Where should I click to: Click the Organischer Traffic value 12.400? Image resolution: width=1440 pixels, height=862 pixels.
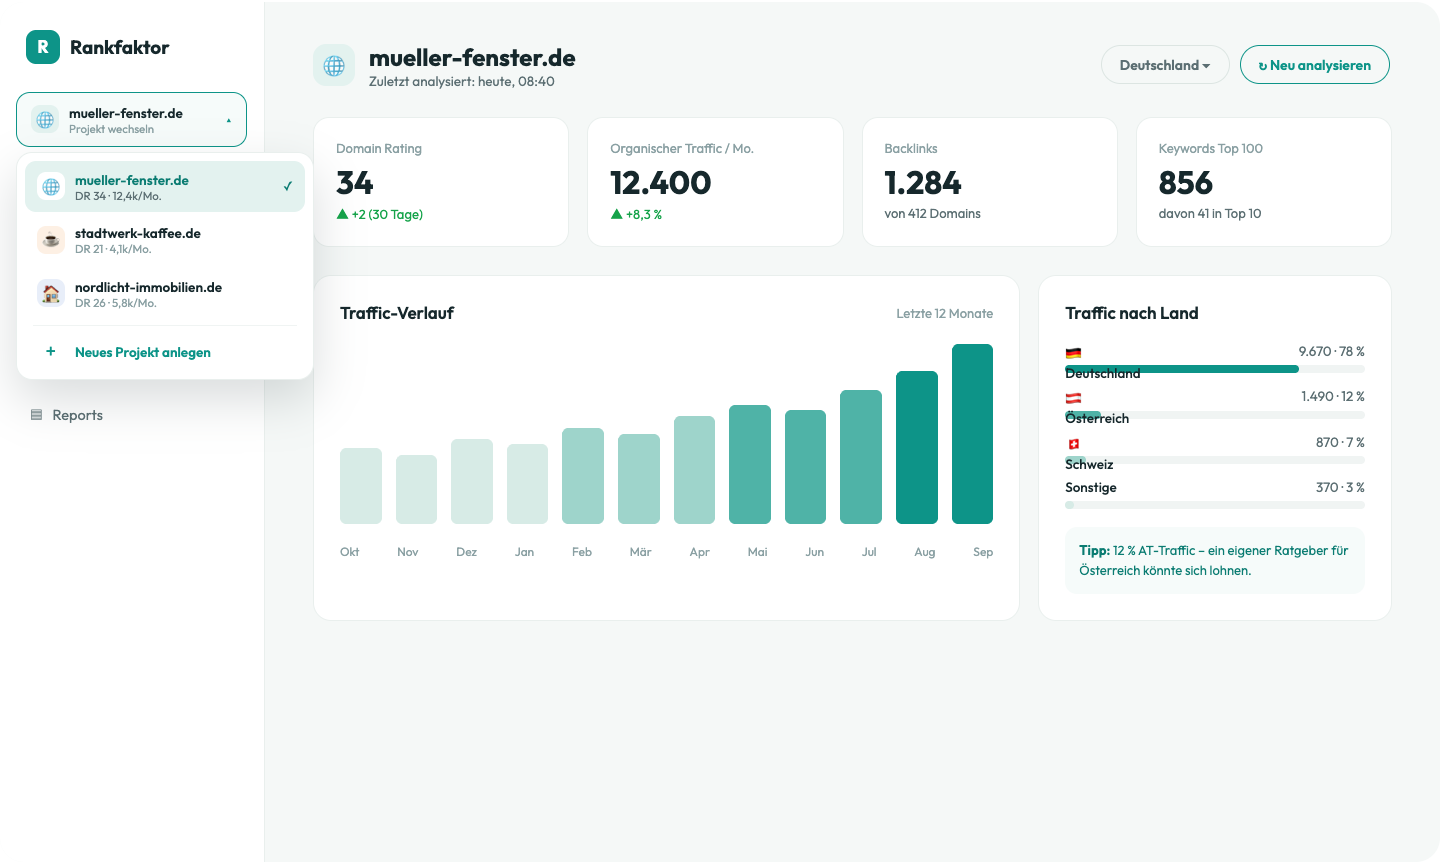[661, 183]
